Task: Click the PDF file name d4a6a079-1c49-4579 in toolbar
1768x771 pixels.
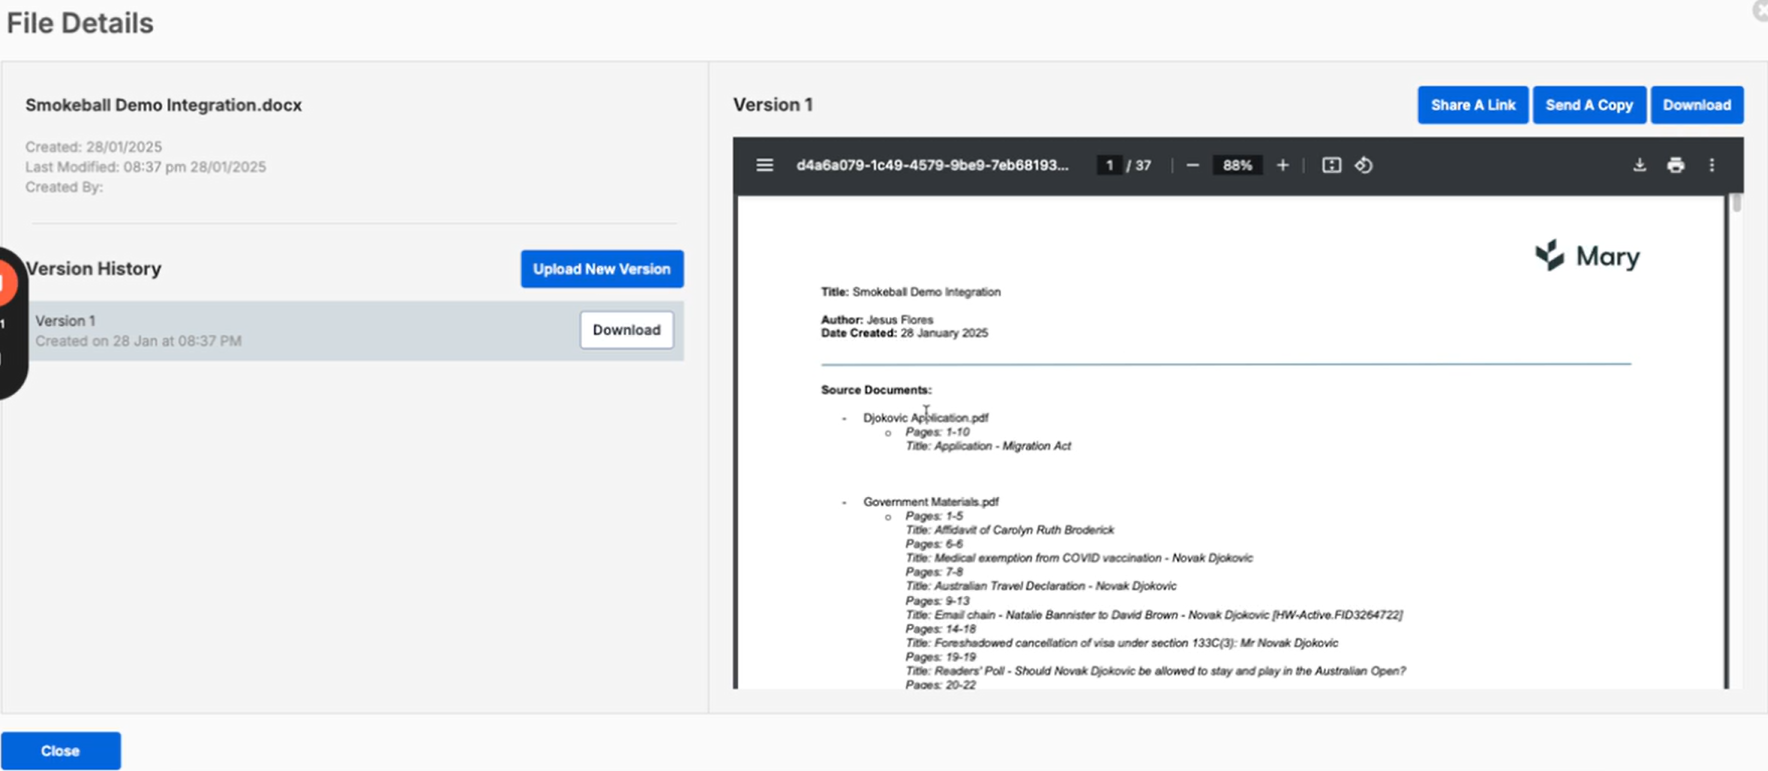Action: (932, 165)
